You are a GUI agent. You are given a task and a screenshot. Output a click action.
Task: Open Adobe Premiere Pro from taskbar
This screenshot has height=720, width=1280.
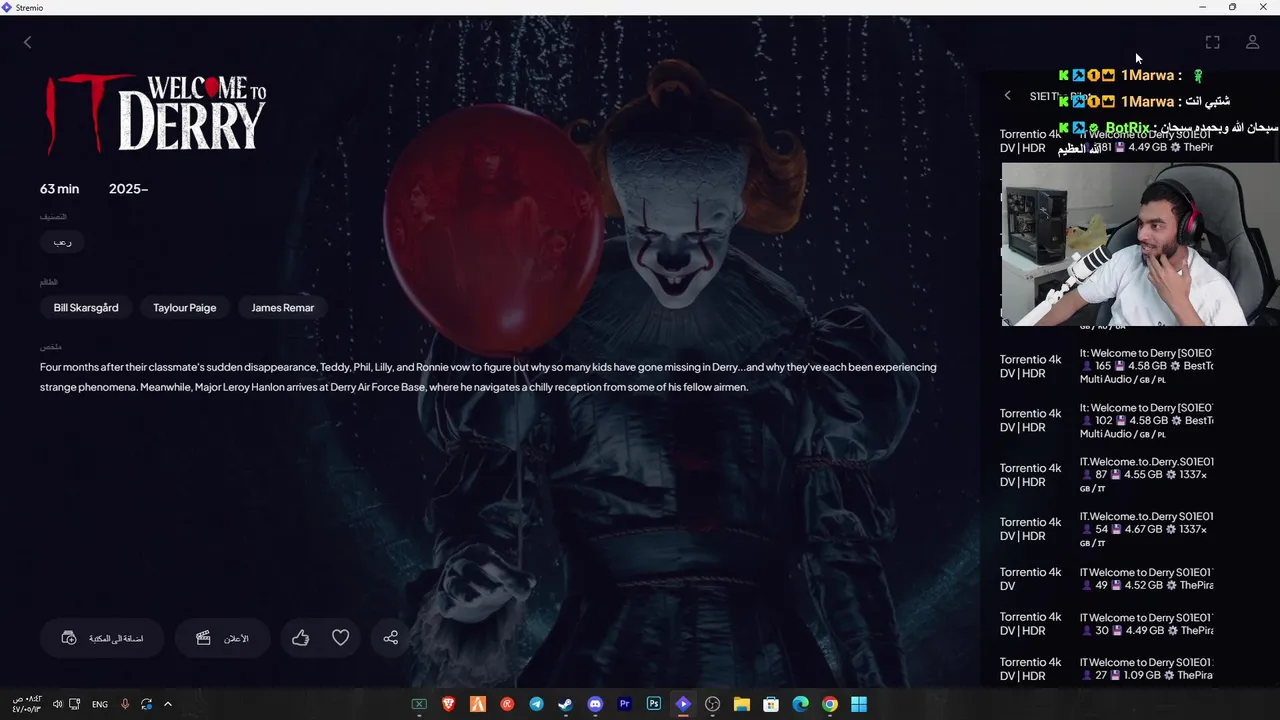(625, 704)
